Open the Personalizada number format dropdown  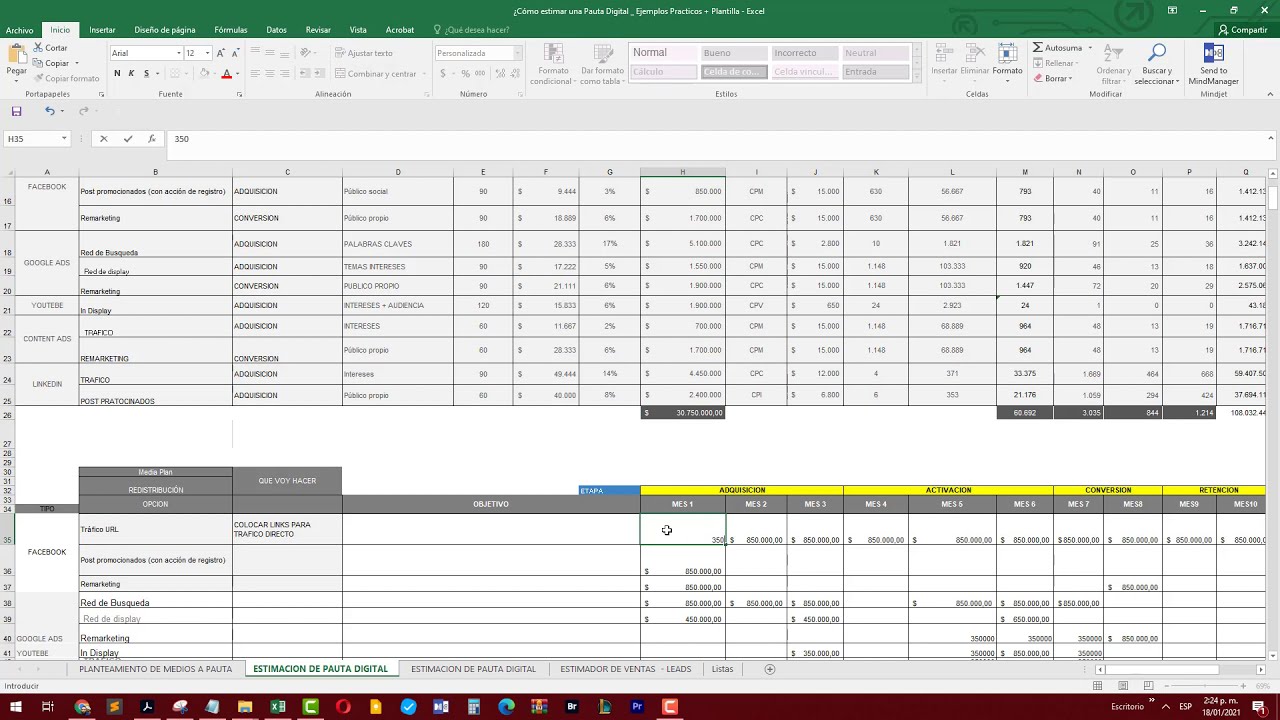(x=517, y=53)
